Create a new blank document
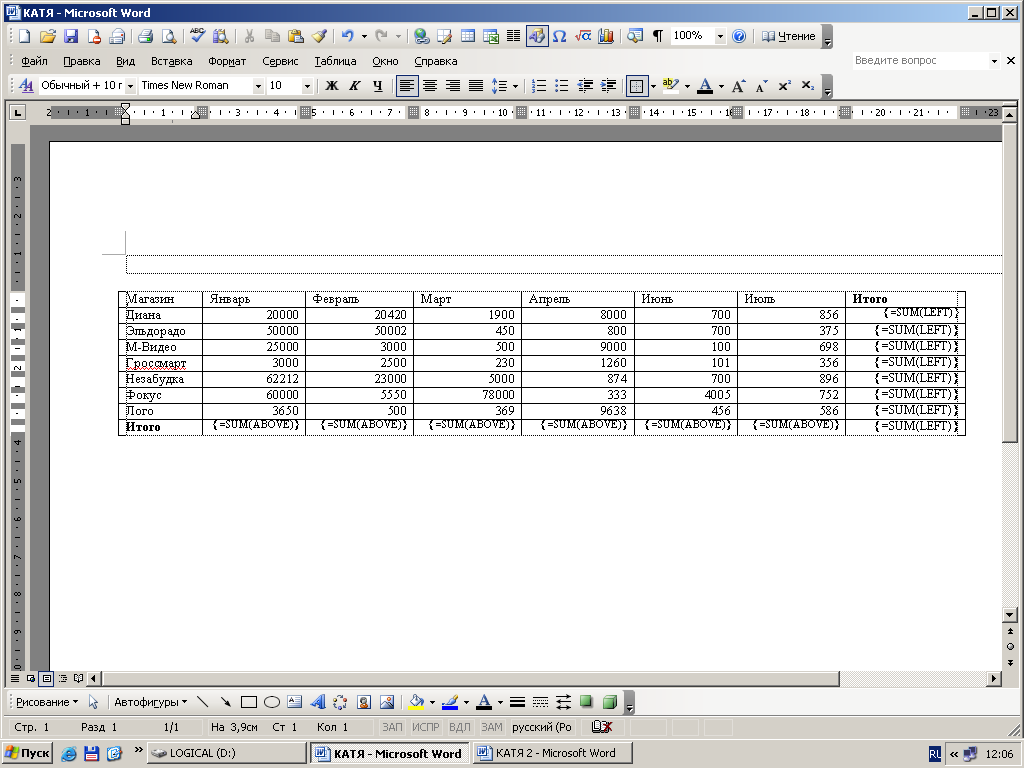The width and height of the screenshot is (1024, 768). click(24, 37)
